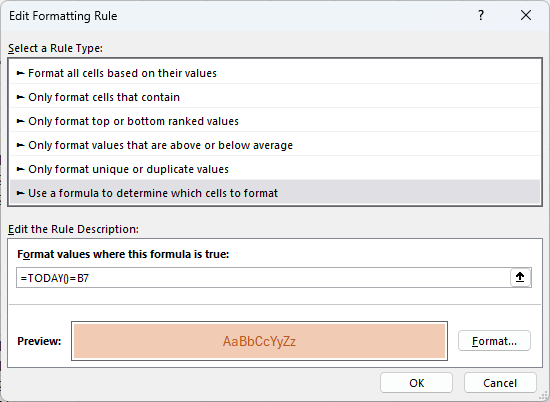
Task: Confirm the rule with OK
Action: (x=416, y=383)
